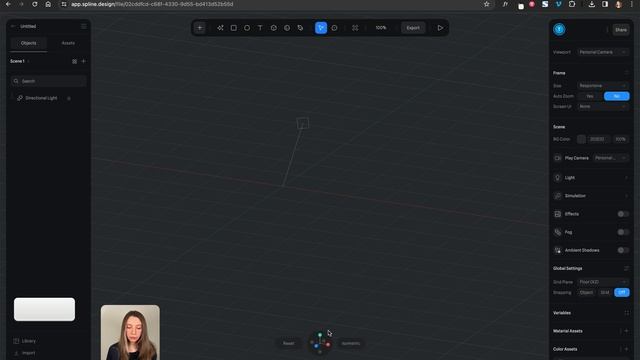The image size is (640, 360).
Task: Click the Frame section options icon
Action: [627, 73]
